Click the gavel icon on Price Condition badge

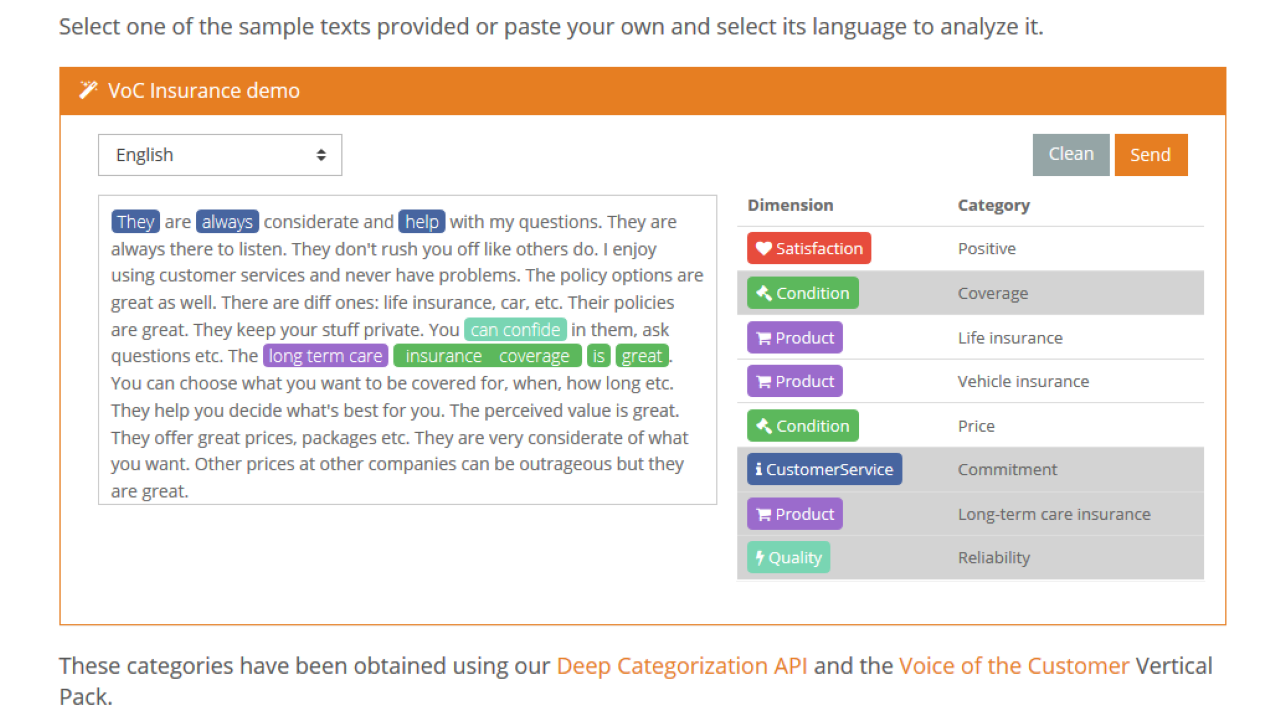tap(764, 426)
